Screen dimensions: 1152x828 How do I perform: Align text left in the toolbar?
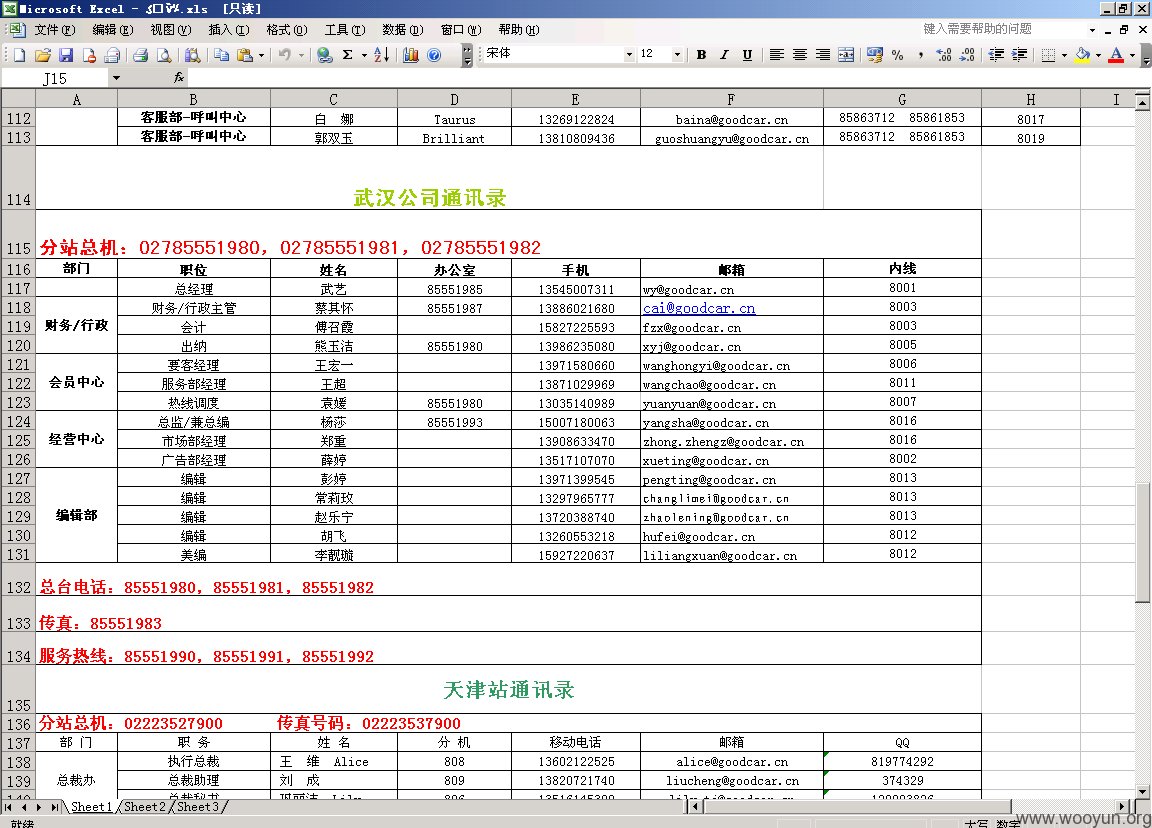point(777,55)
